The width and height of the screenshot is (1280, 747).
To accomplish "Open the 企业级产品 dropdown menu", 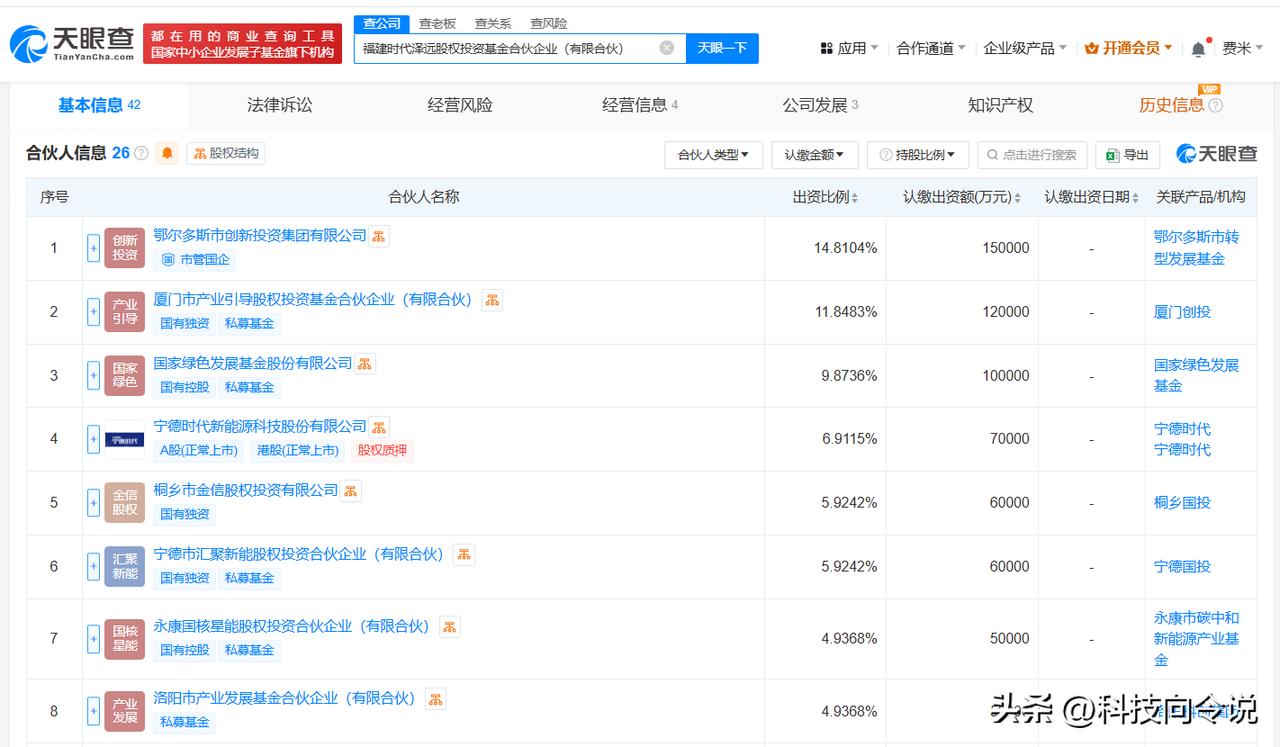I will (1025, 48).
